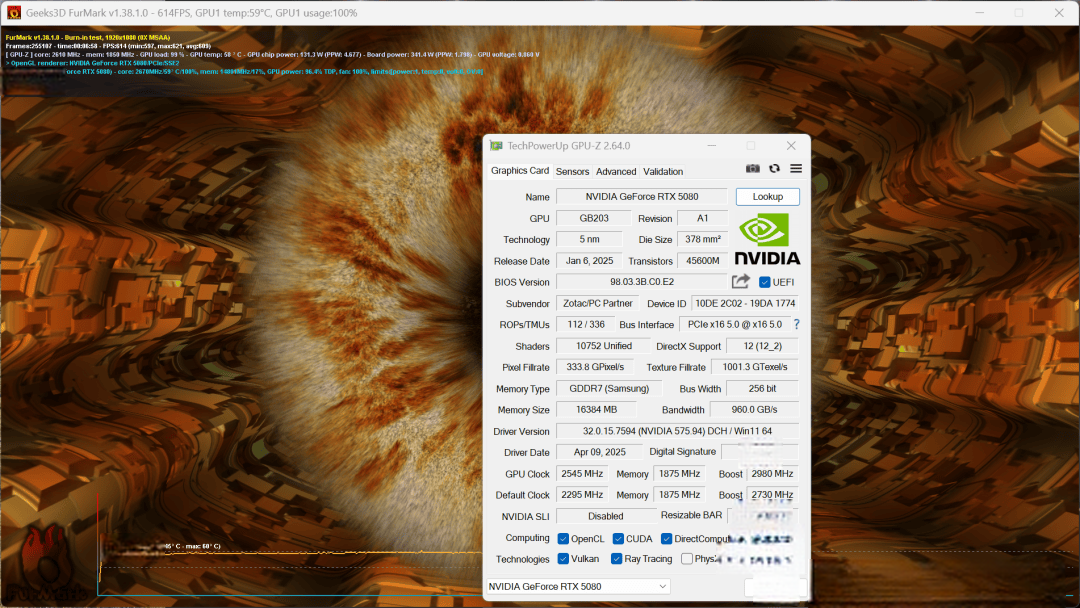Viewport: 1080px width, 608px height.
Task: Capture a GPU-Z screenshot with the camera icon
Action: (x=753, y=169)
